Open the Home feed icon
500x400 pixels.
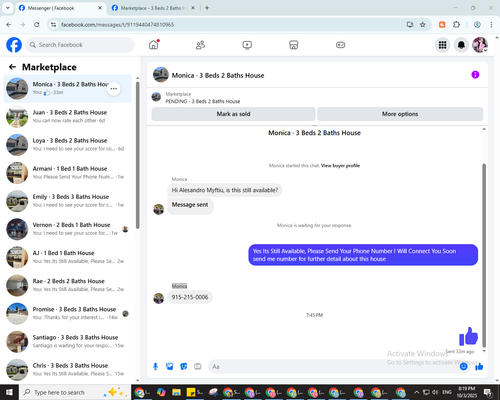click(x=154, y=45)
